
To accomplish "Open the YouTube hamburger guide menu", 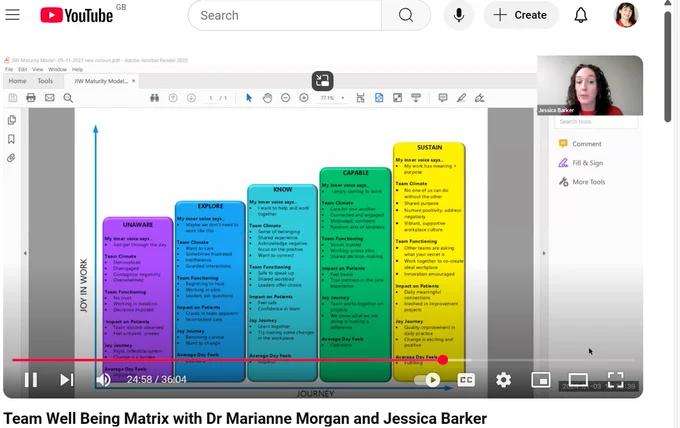I will 13,15.
